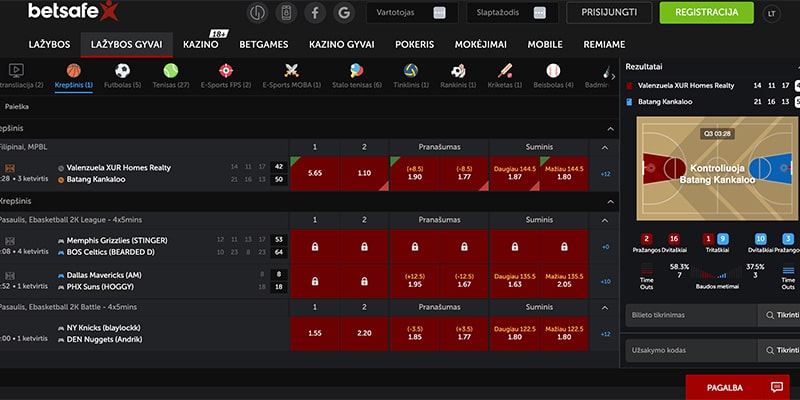The height and width of the screenshot is (400, 800).
Task: Bet DEN Nuggets win at 2.20
Action: [x=364, y=334]
